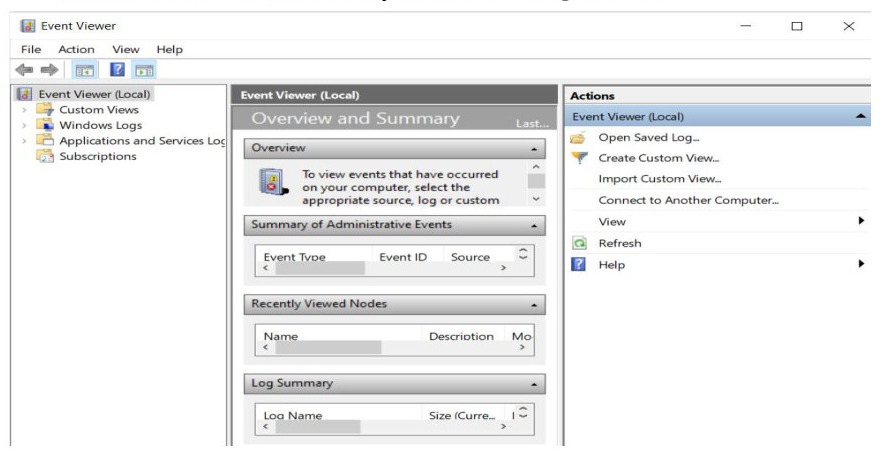880x454 pixels.
Task: Collapse the Summary of Administrative Events section
Action: [x=534, y=226]
